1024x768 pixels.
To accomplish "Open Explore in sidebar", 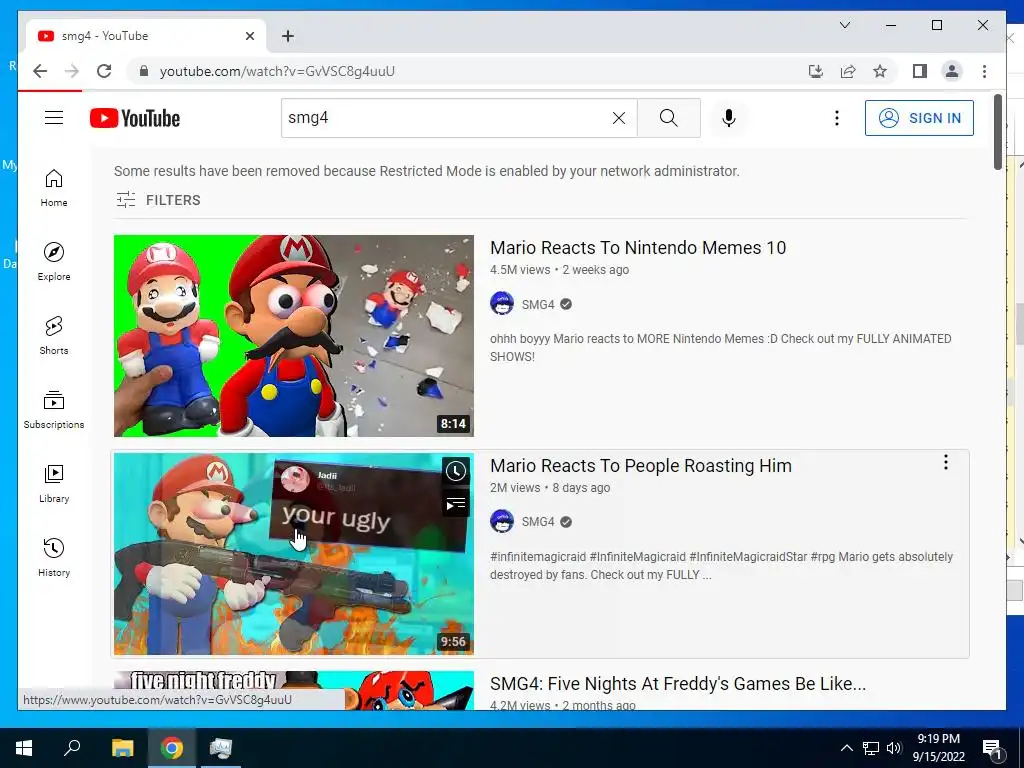I will point(54,262).
